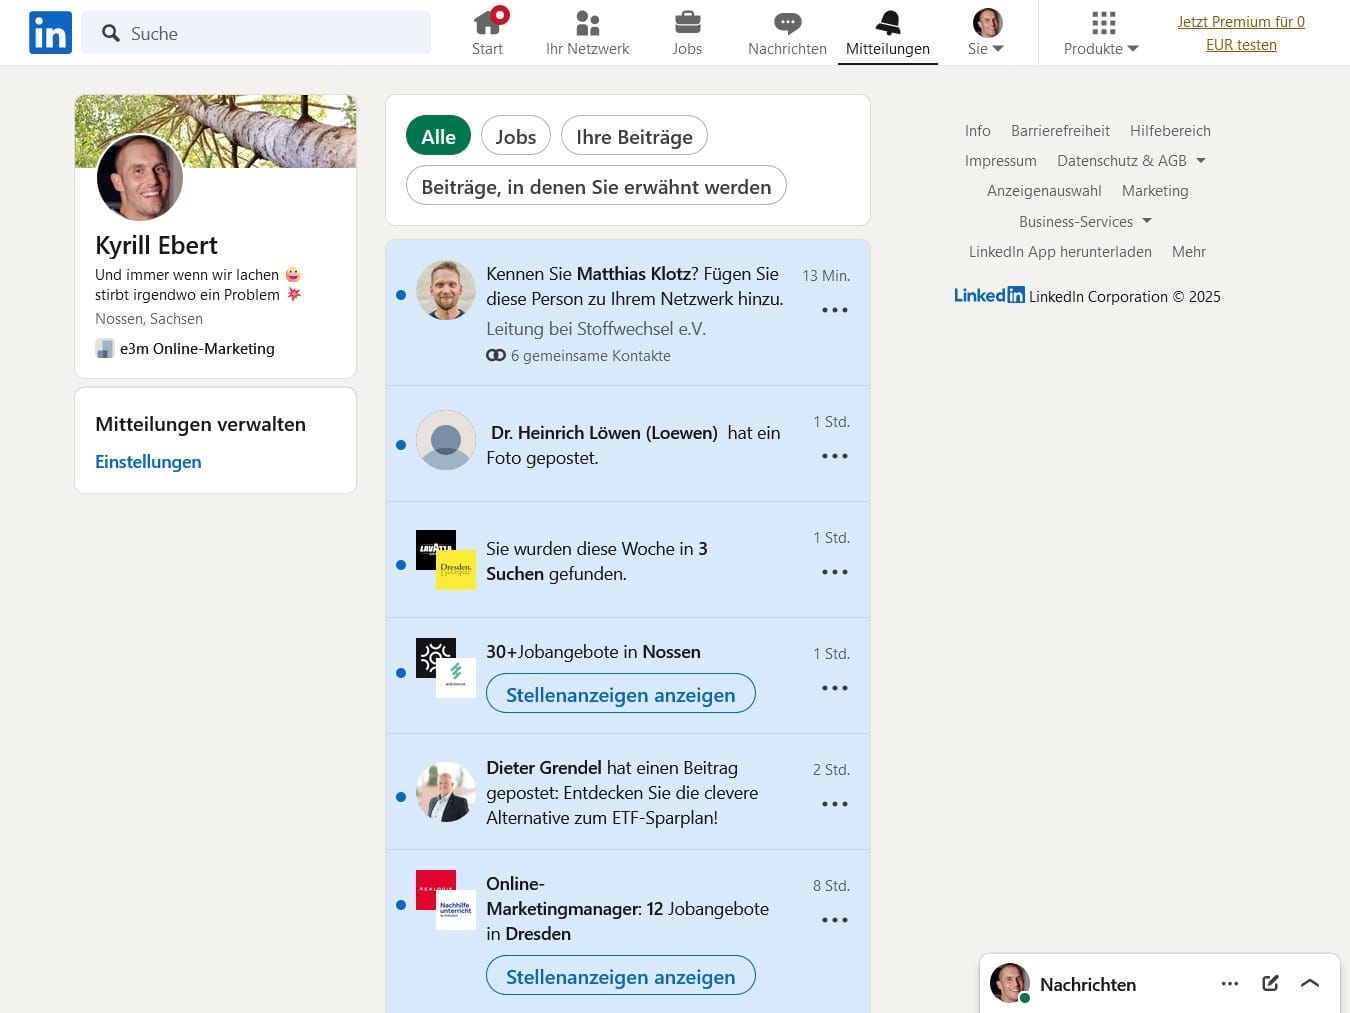Go to the Start home icon

[488, 32]
